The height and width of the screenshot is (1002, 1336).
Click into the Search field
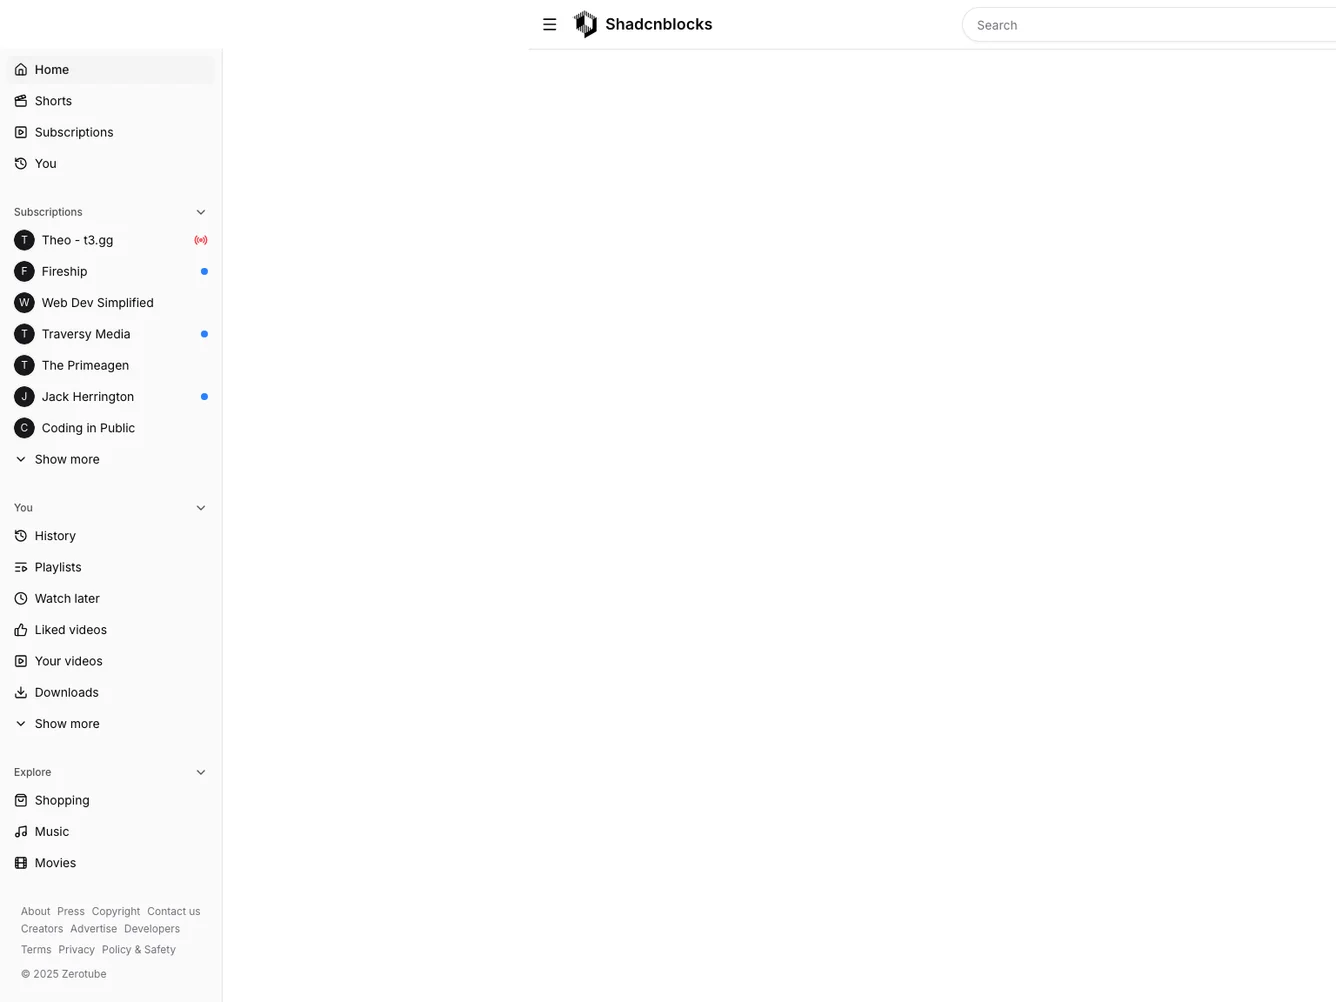pyautogui.click(x=1150, y=25)
